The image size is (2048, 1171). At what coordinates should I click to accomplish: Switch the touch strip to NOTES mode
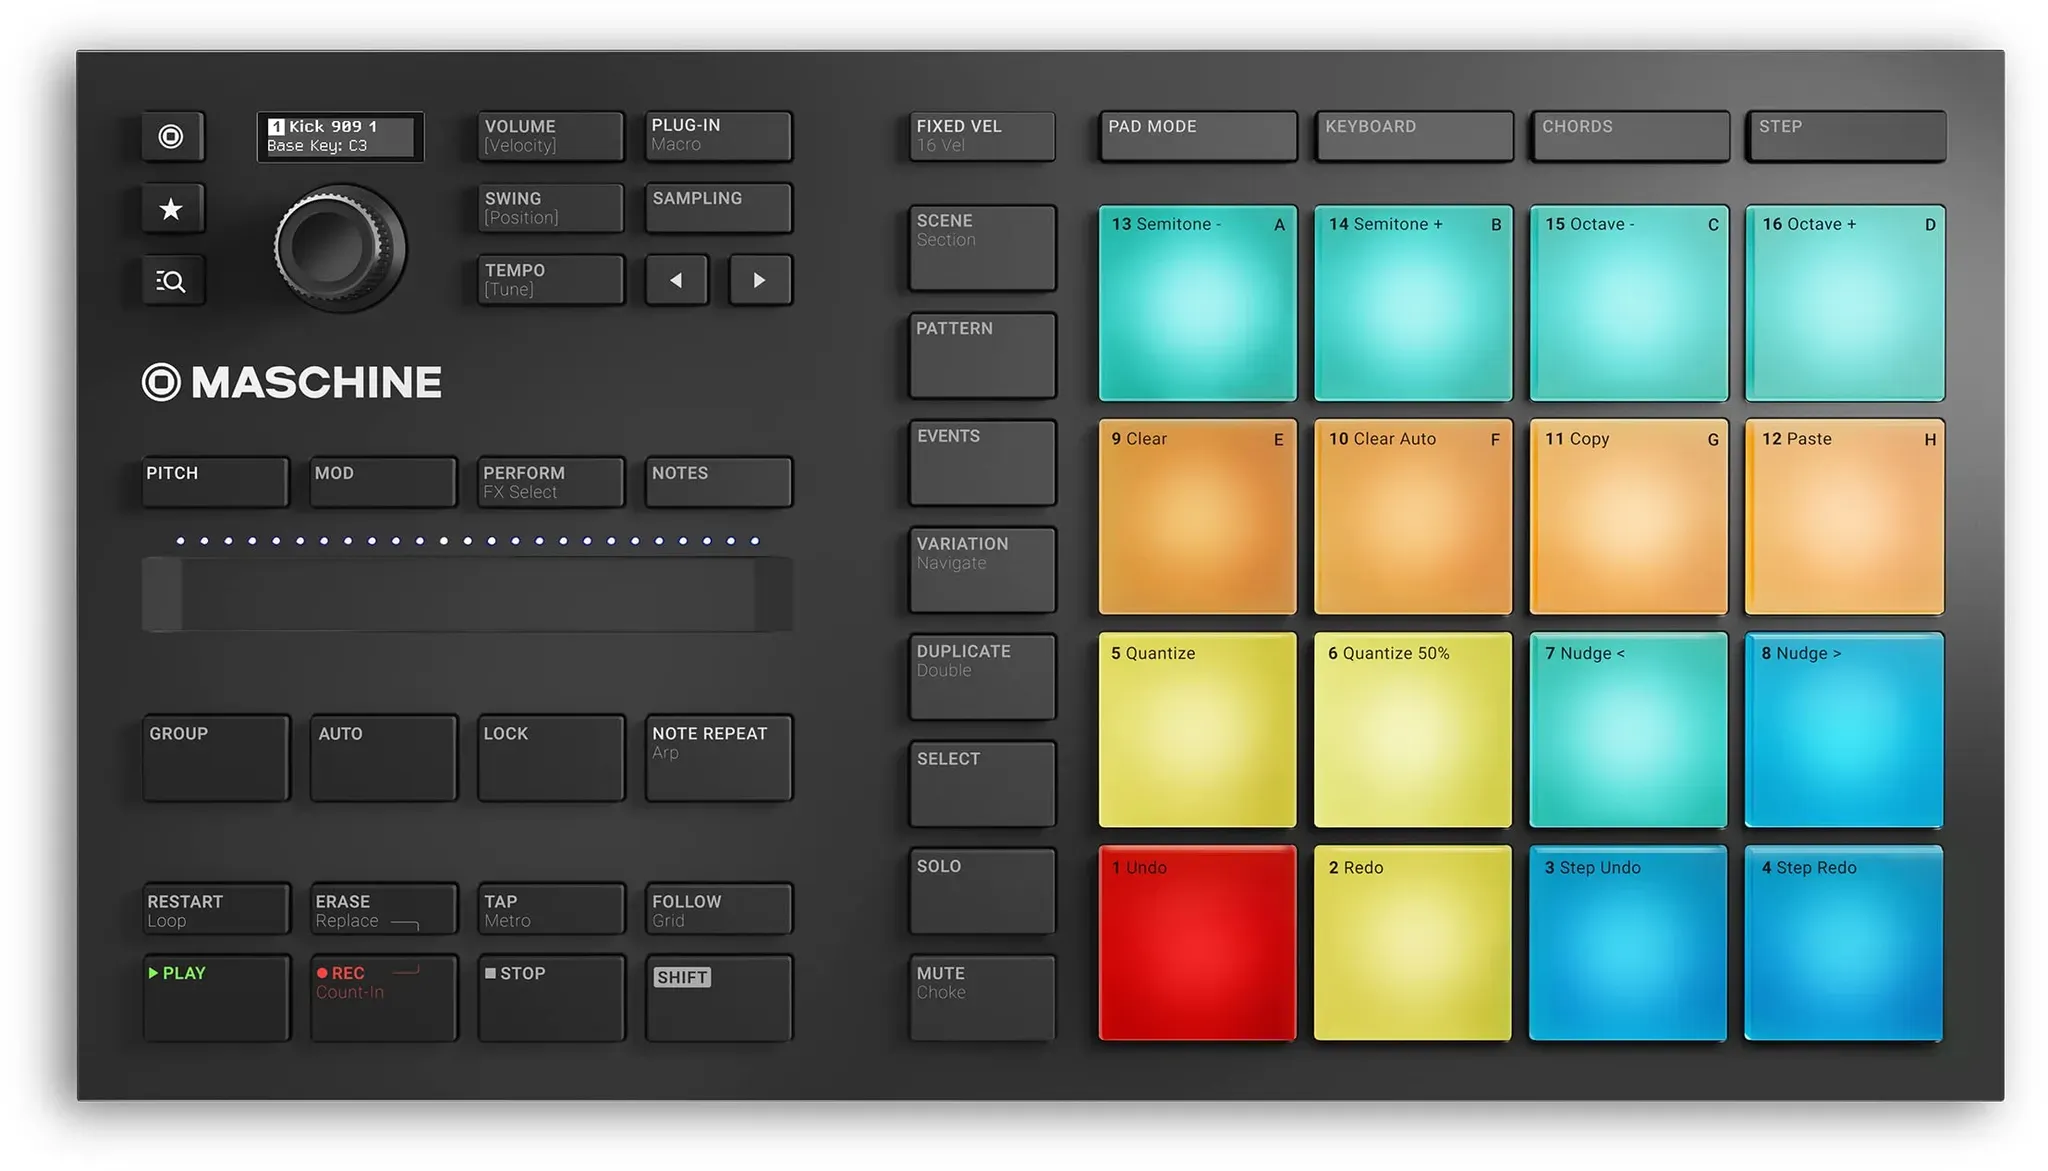tap(719, 482)
